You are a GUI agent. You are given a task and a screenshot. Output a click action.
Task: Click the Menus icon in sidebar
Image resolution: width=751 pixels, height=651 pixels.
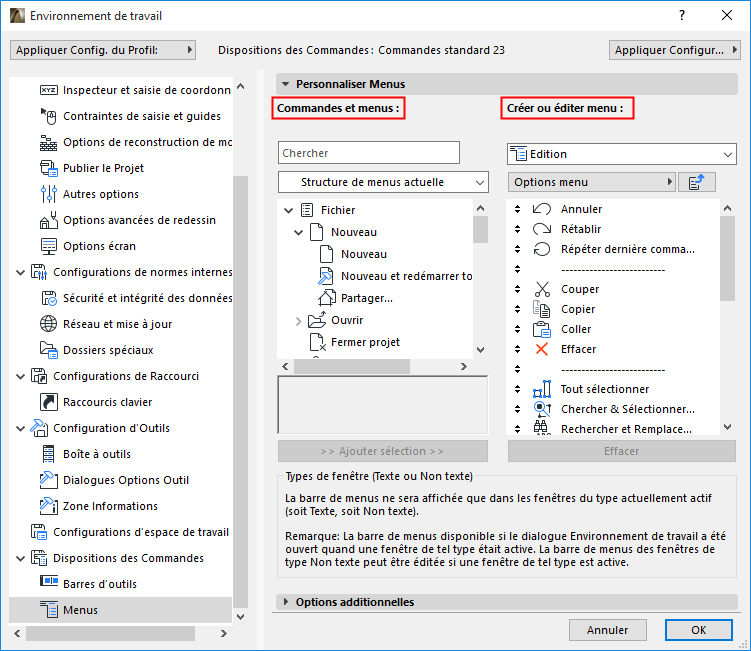pos(48,609)
